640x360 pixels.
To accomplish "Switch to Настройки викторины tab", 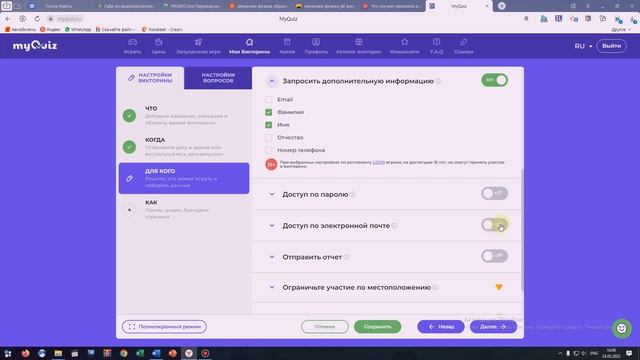I will (x=150, y=78).
